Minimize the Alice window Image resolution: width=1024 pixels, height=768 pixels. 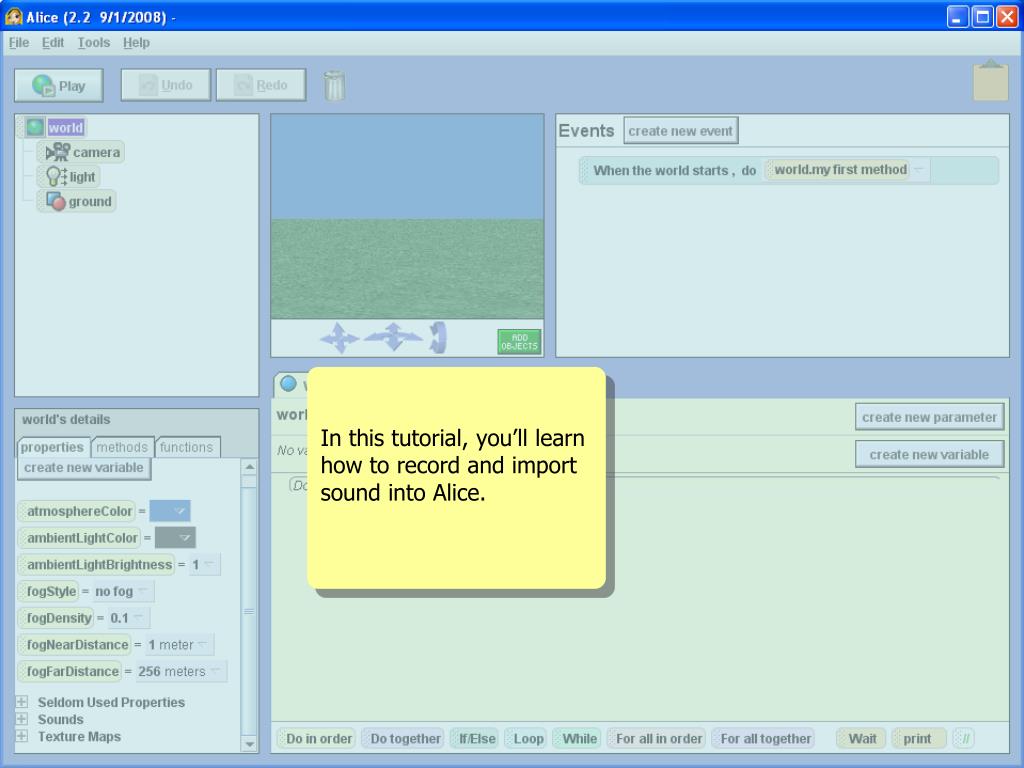tap(957, 17)
